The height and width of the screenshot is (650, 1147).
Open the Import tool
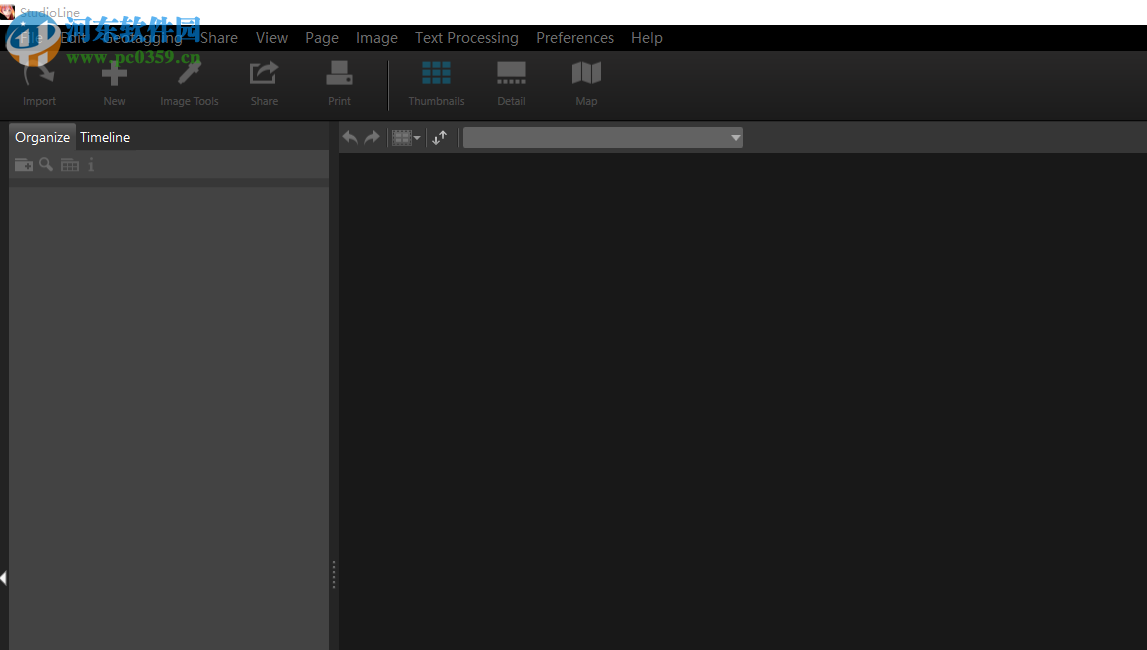tap(39, 84)
